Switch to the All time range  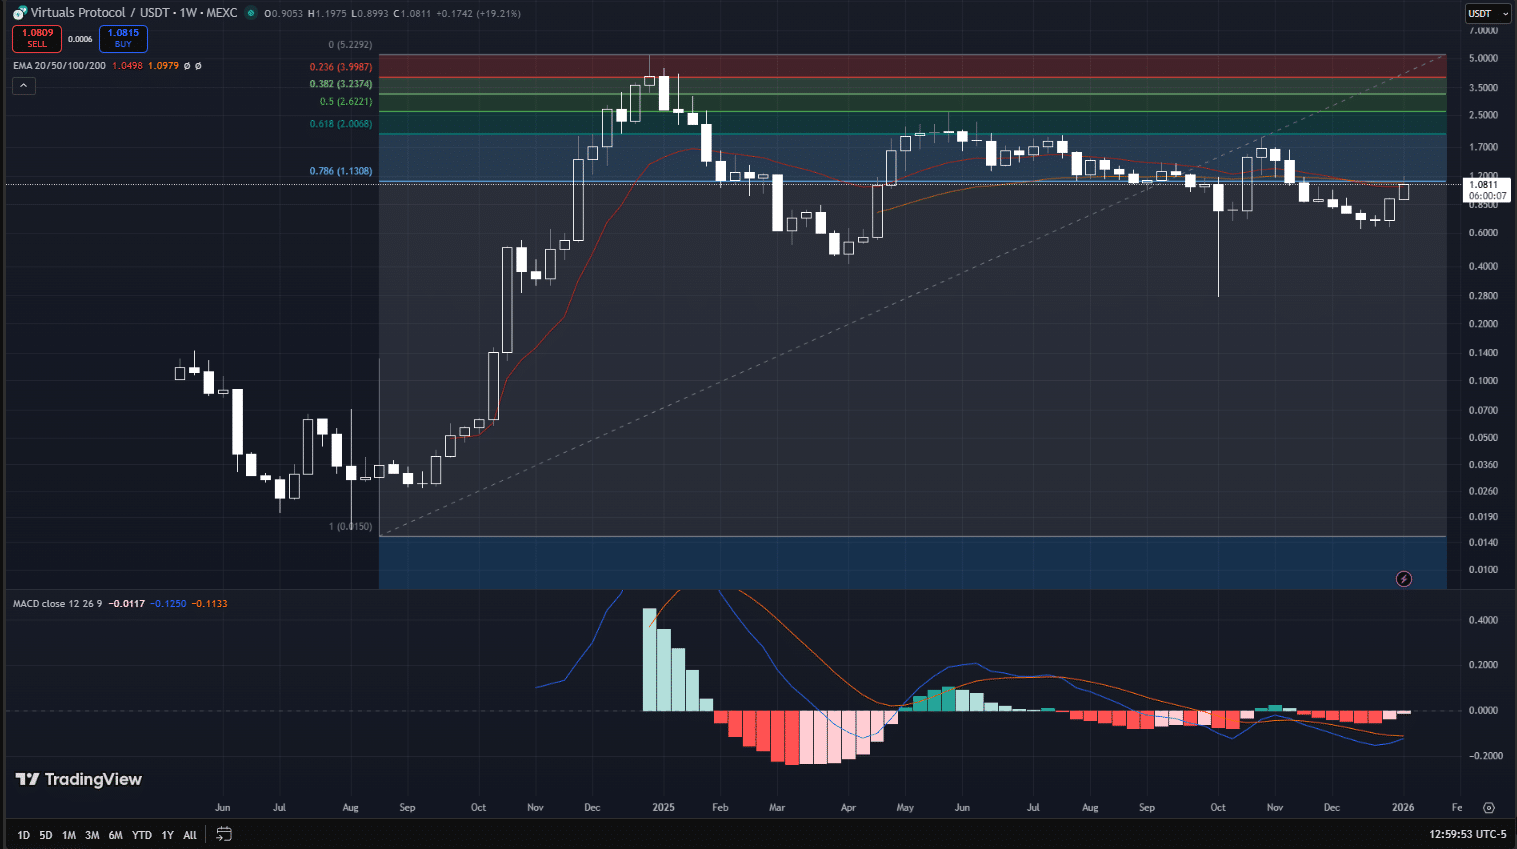[190, 835]
